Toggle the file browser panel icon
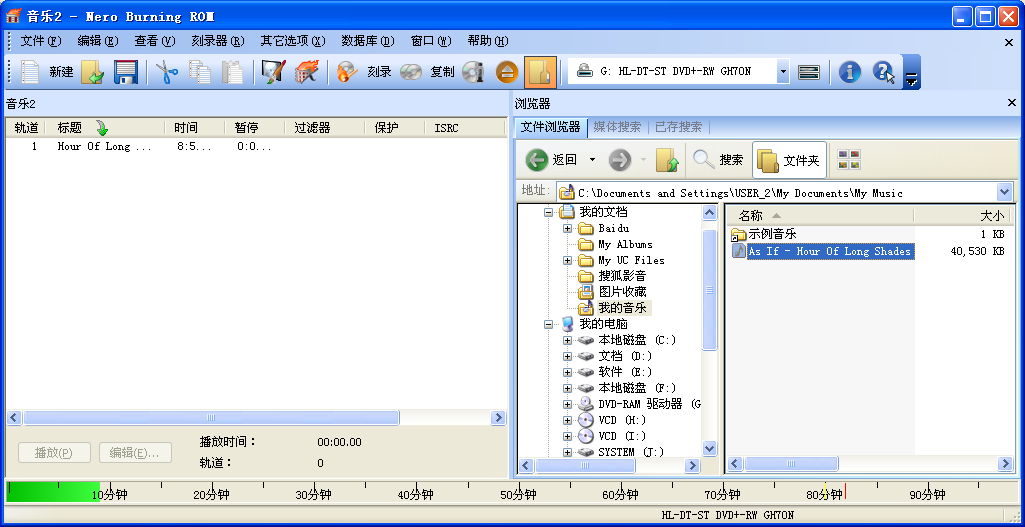 pos(540,72)
